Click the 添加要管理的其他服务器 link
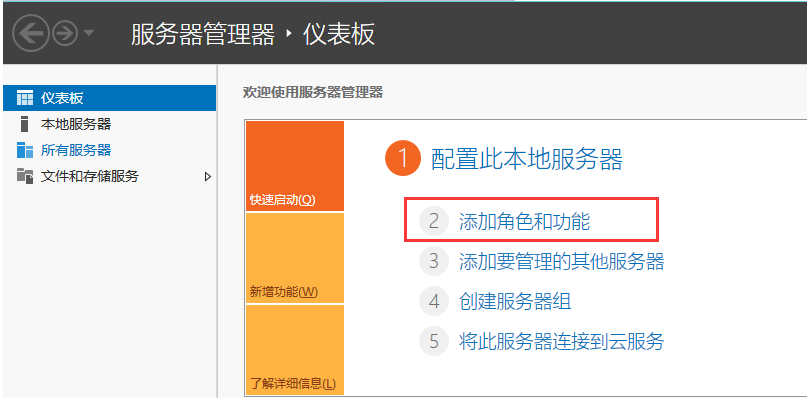Screen dimensions: 807x398 point(561,261)
